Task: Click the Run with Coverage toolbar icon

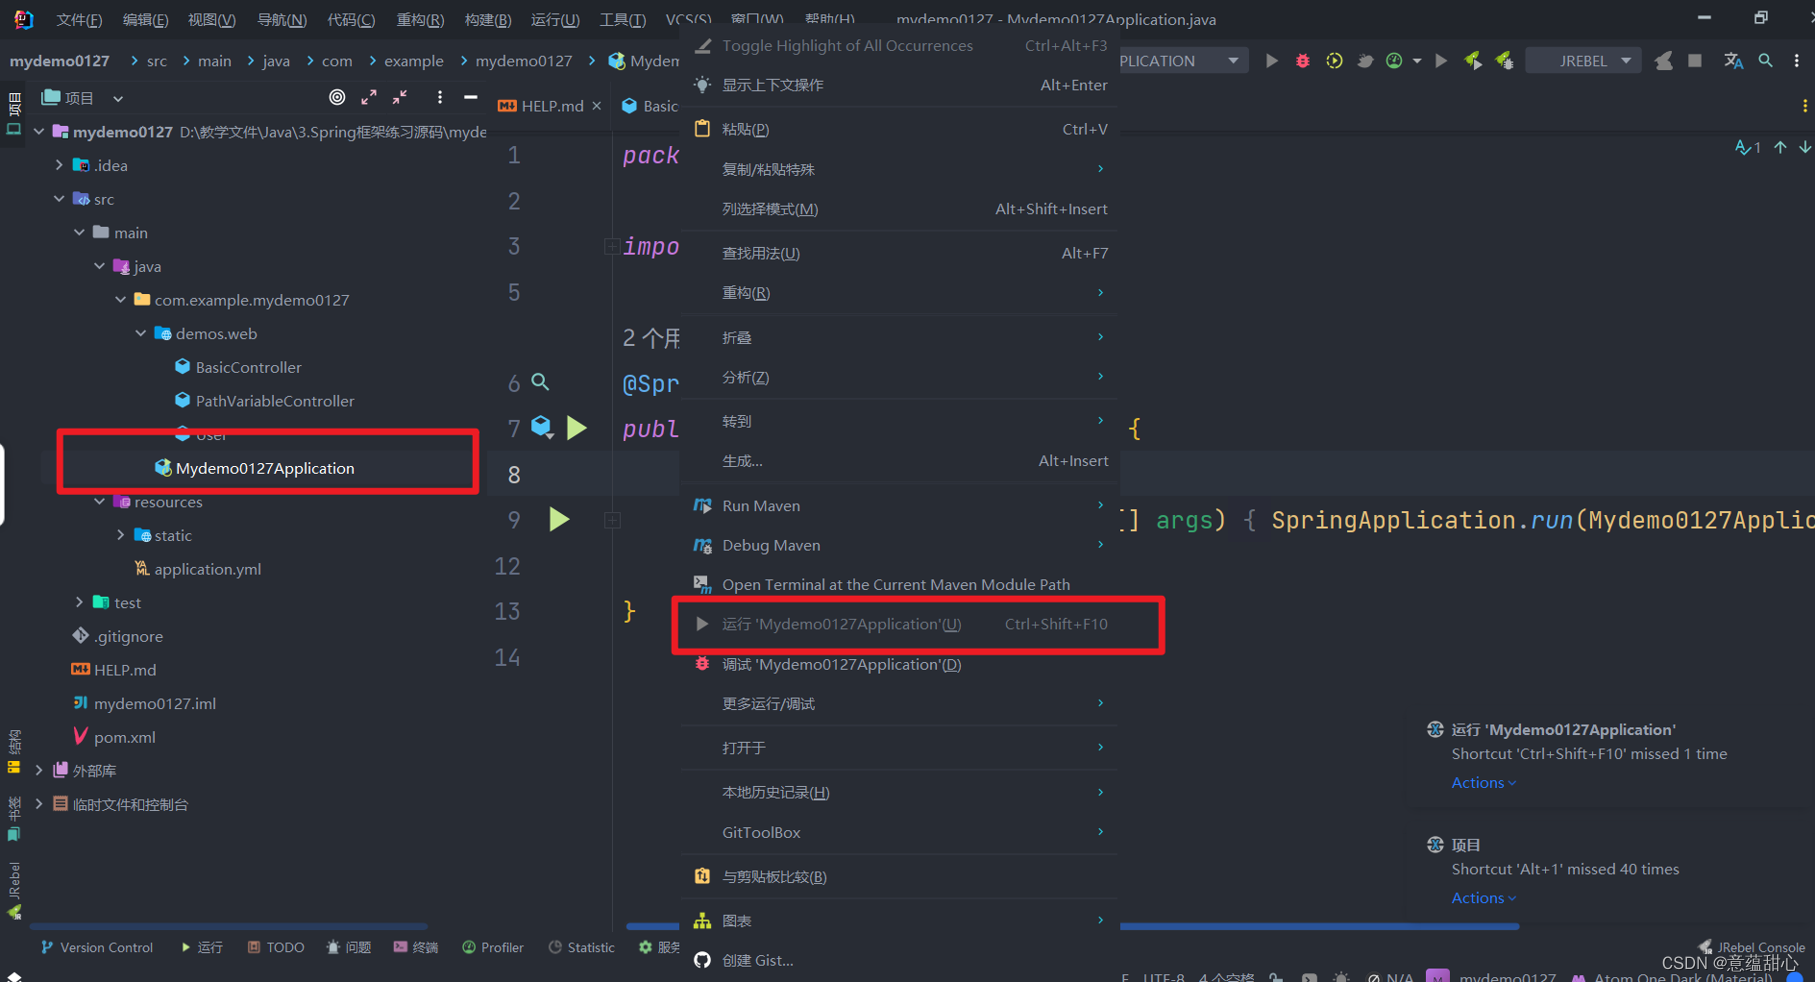Action: pyautogui.click(x=1334, y=61)
